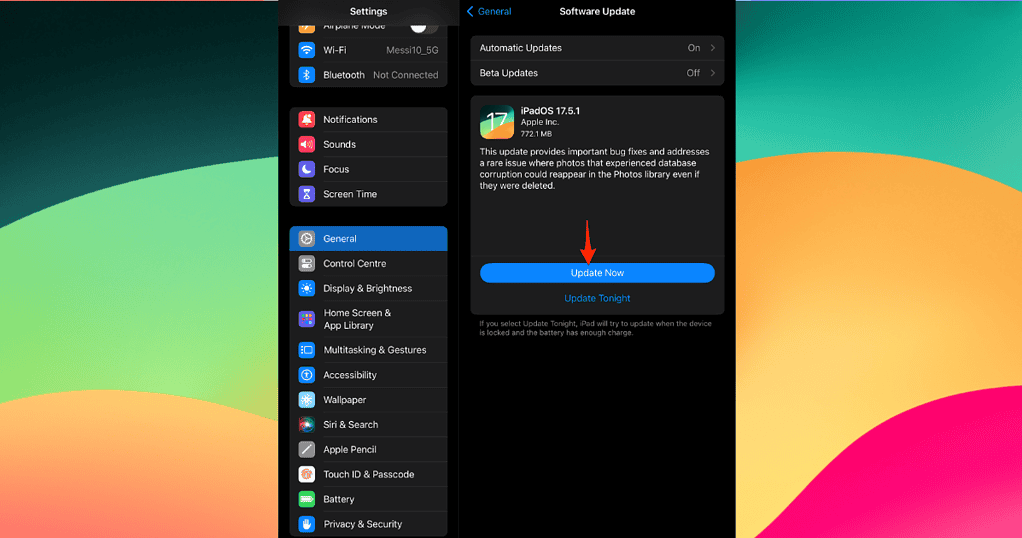Tap the Sounds speaker icon
This screenshot has width=1022, height=538.
coord(306,145)
